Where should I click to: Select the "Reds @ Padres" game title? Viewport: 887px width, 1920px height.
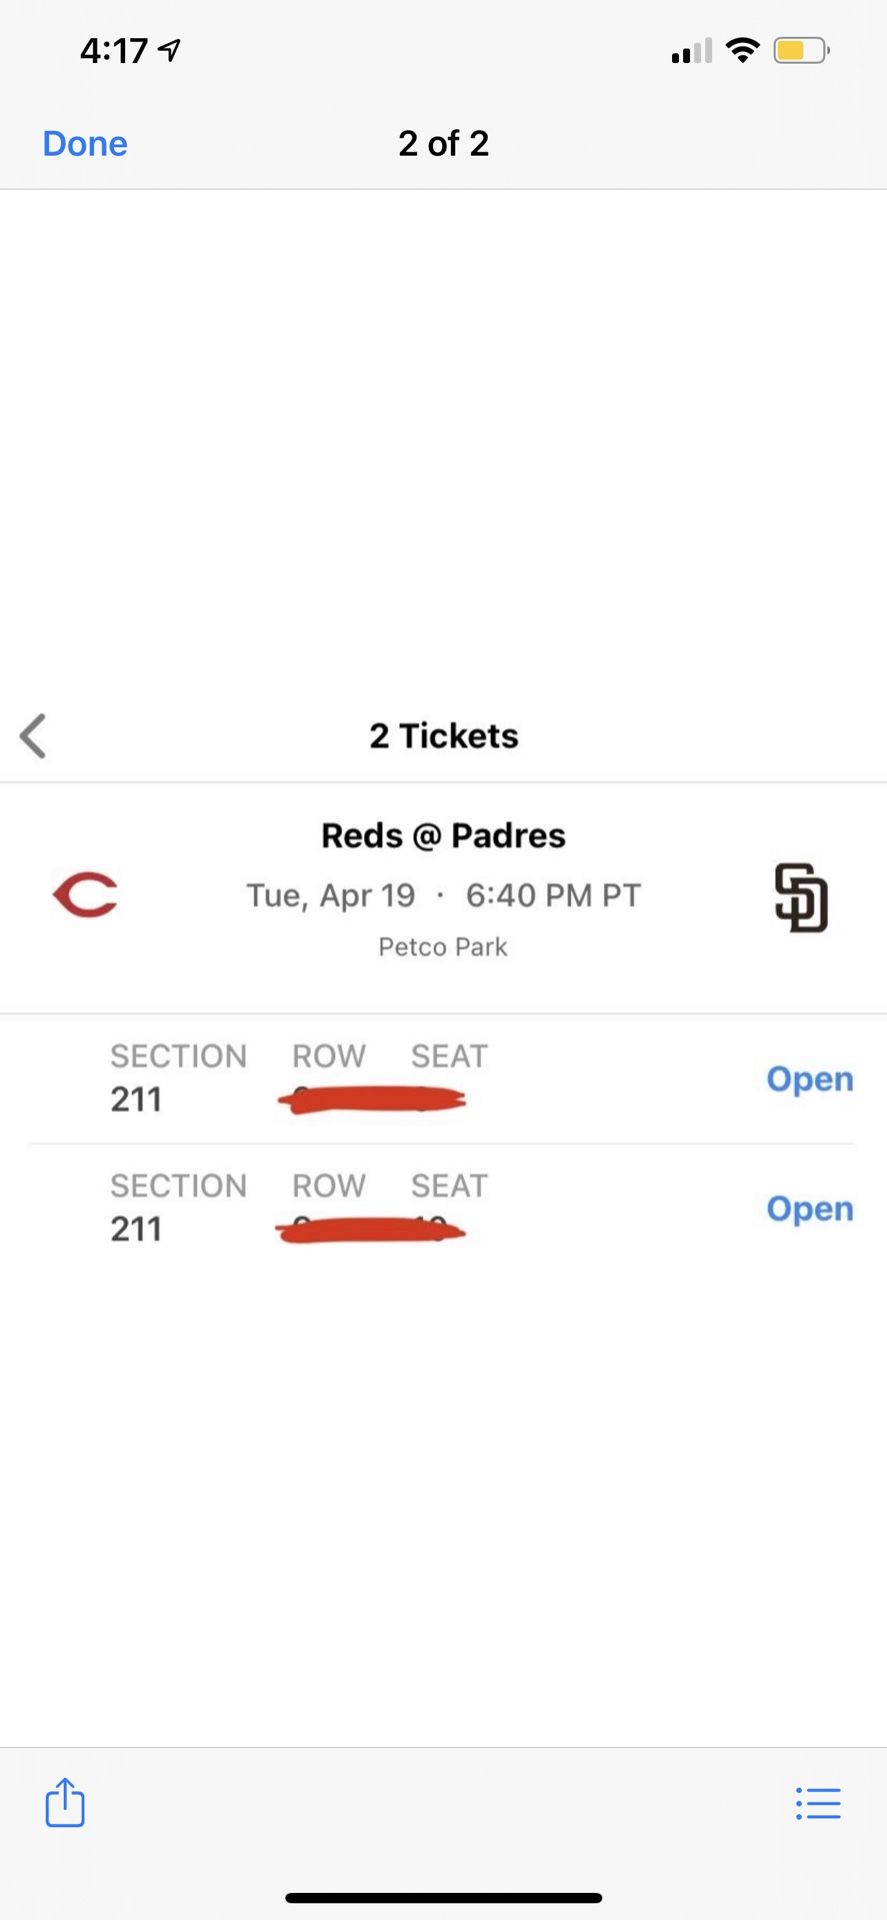(443, 836)
